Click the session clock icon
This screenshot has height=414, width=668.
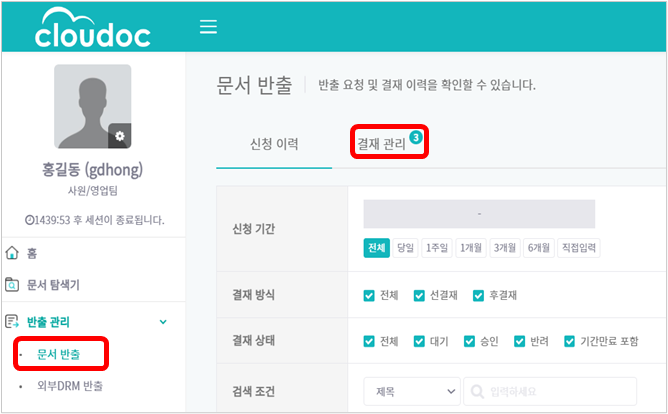pos(30,219)
